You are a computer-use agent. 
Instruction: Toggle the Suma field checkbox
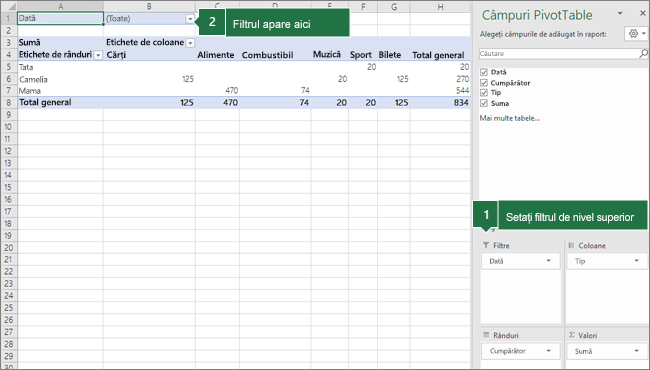[x=484, y=103]
